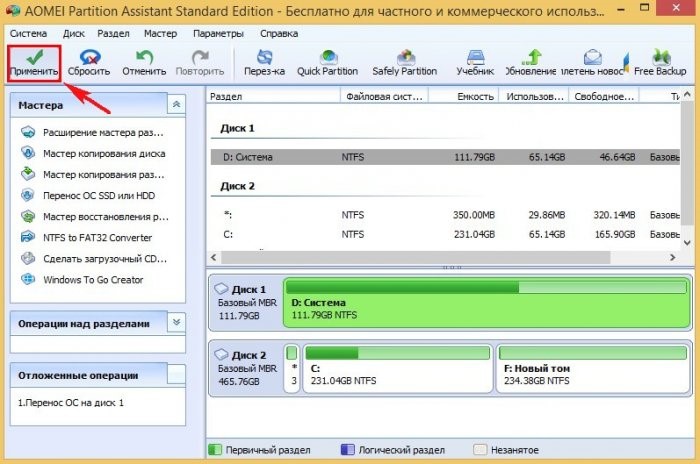Maximize the AOMEI window
Screen dimensions: 700x464
coord(644,7)
